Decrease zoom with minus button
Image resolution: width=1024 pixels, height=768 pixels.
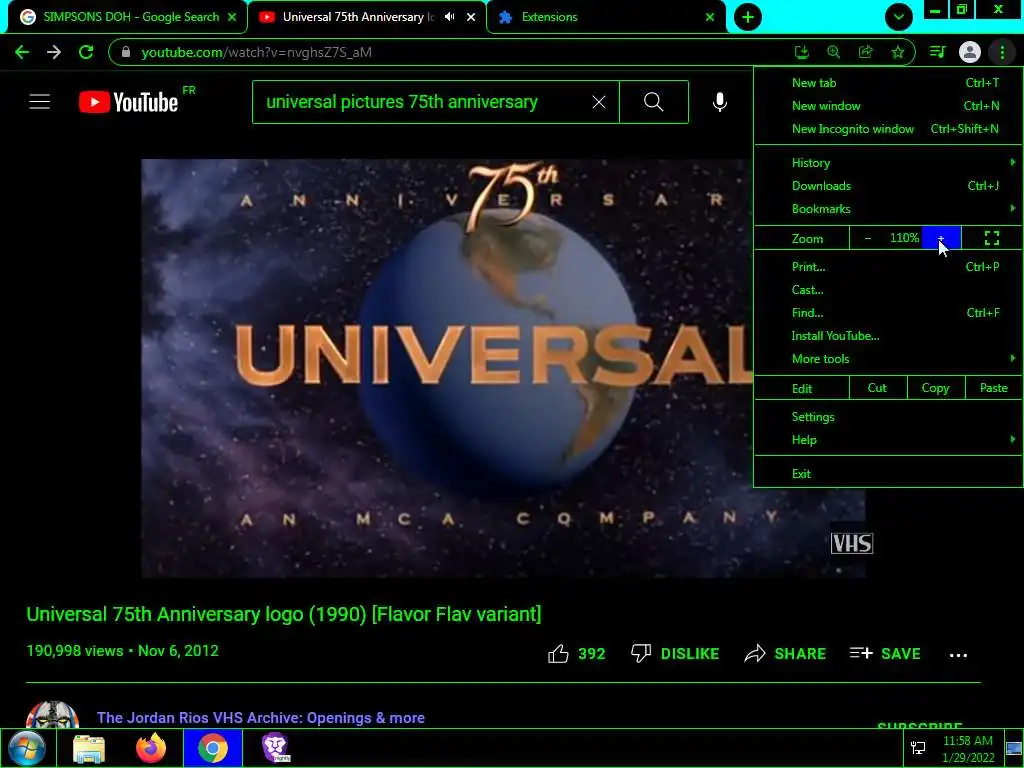tap(867, 238)
